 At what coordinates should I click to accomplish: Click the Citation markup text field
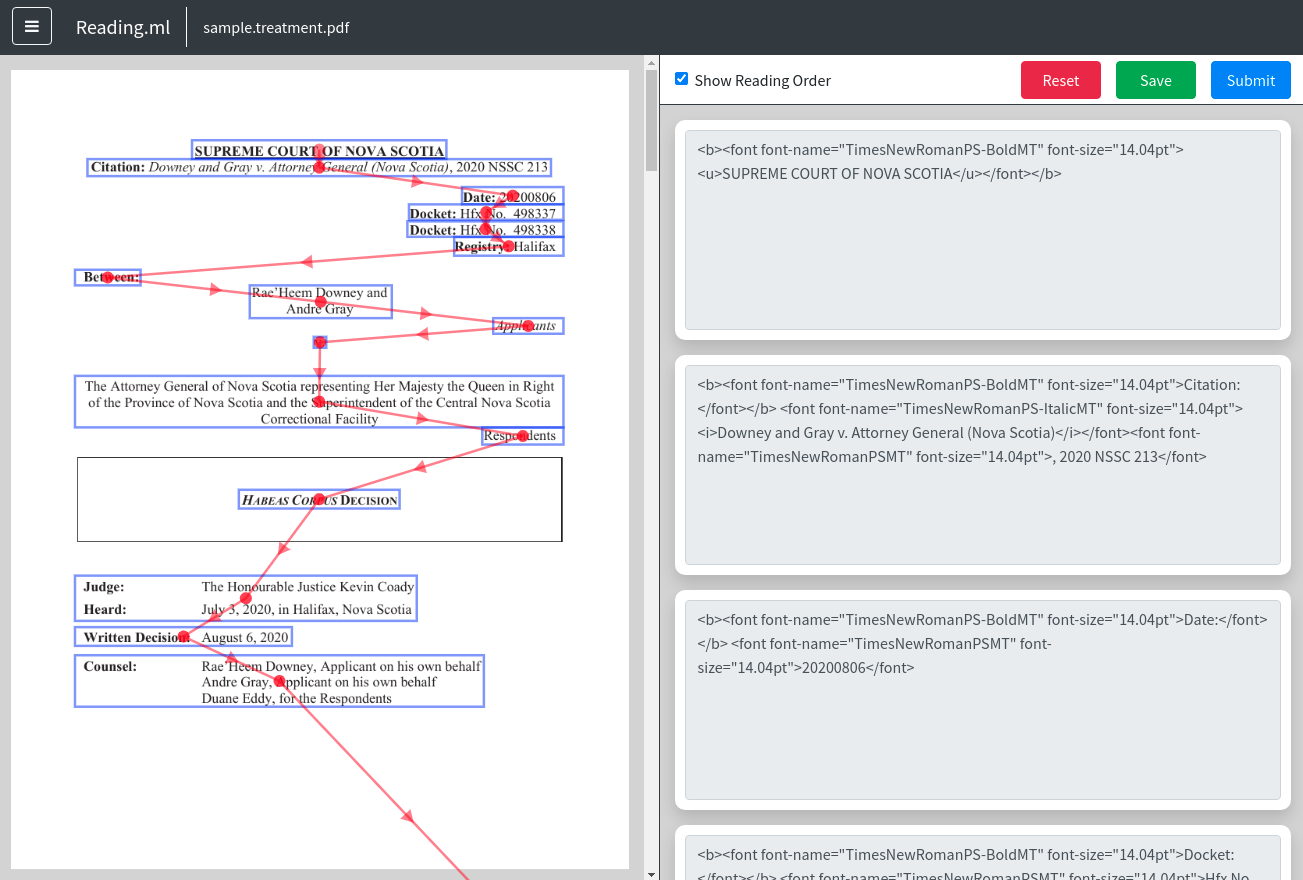tap(983, 465)
